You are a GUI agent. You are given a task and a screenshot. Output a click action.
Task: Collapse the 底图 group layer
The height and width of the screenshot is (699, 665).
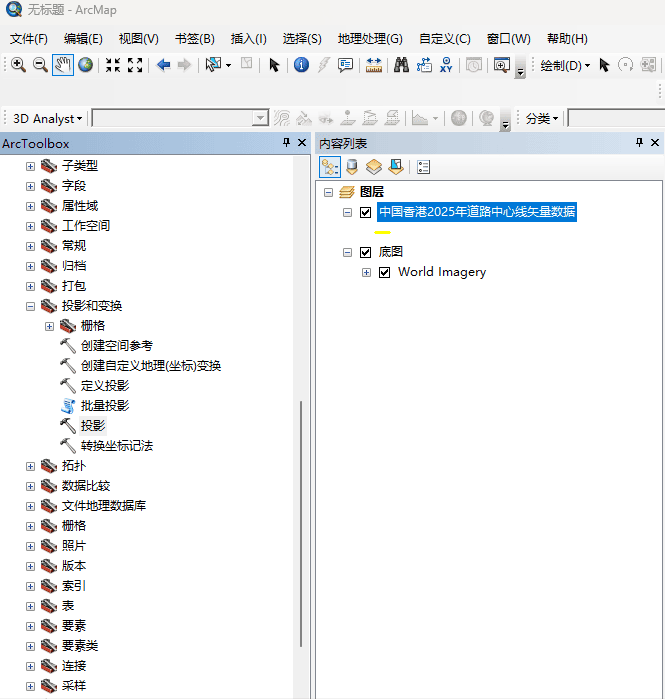(347, 252)
